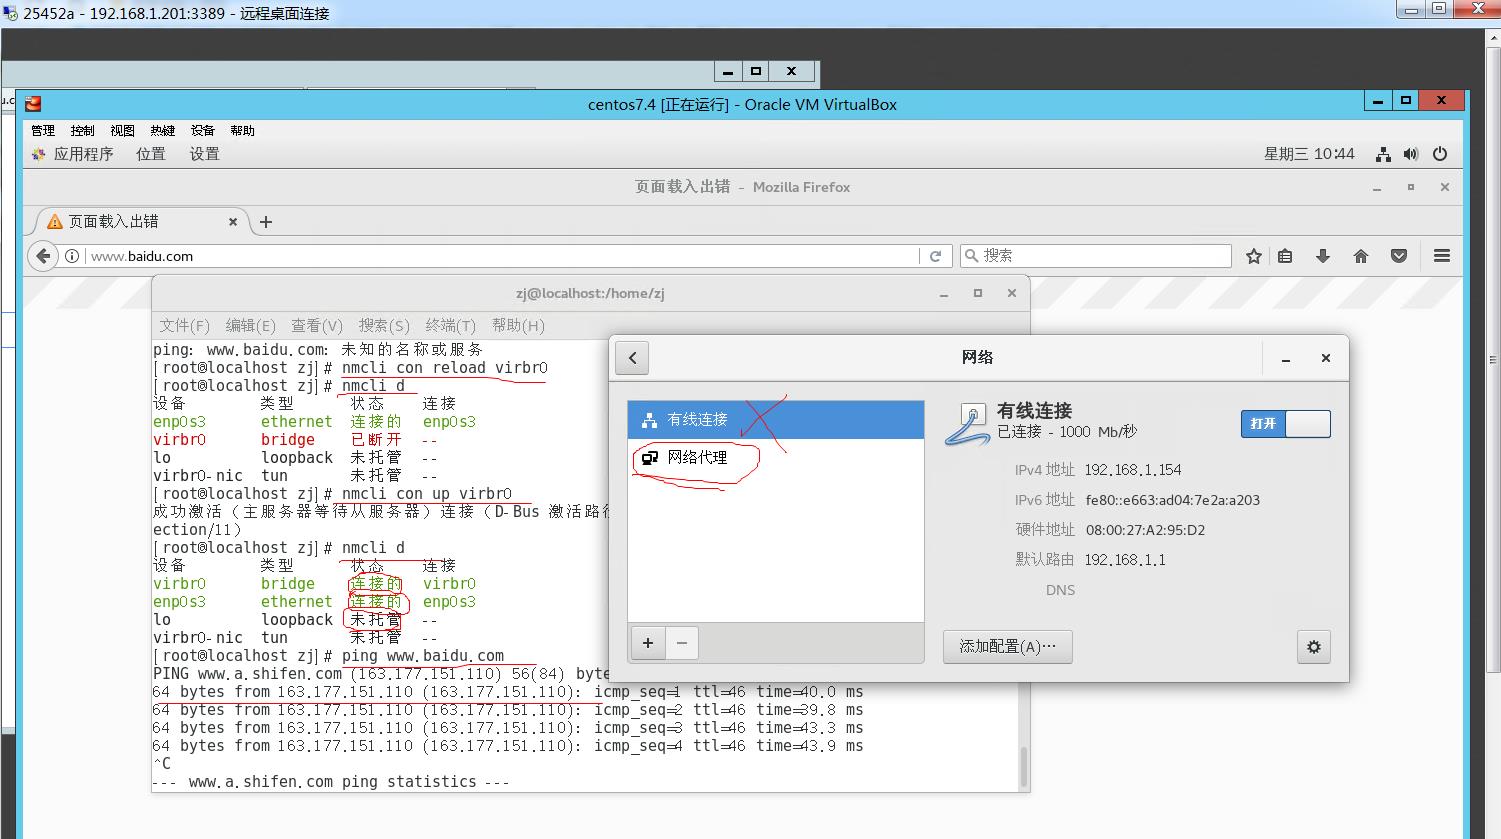Reload the page in Firefox
Image resolution: width=1501 pixels, height=839 pixels.
click(x=935, y=256)
